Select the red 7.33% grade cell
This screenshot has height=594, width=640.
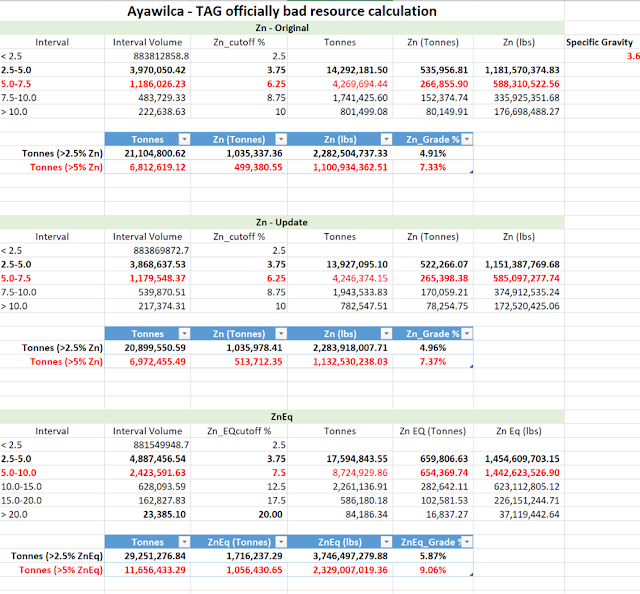pyautogui.click(x=433, y=167)
